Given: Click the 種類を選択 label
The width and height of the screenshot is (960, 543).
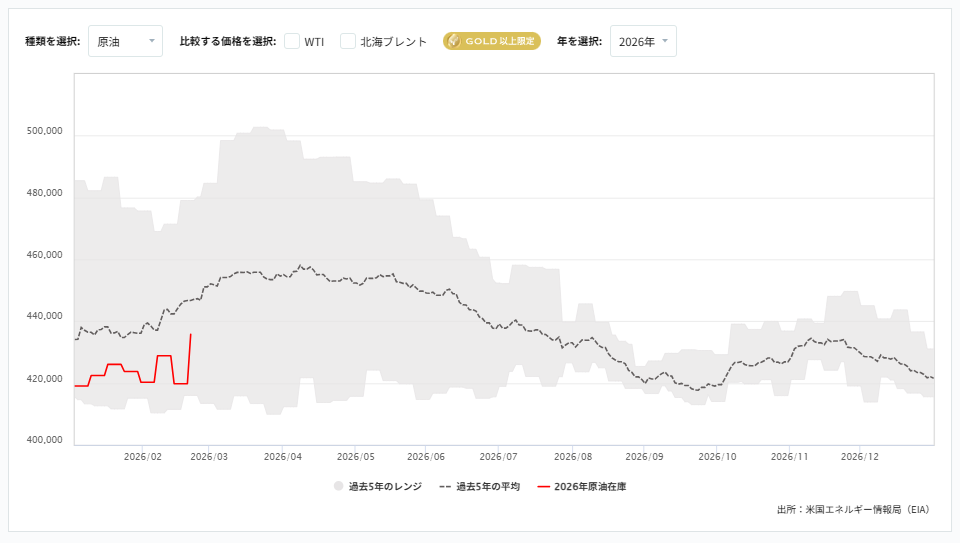Looking at the screenshot, I should tap(53, 41).
